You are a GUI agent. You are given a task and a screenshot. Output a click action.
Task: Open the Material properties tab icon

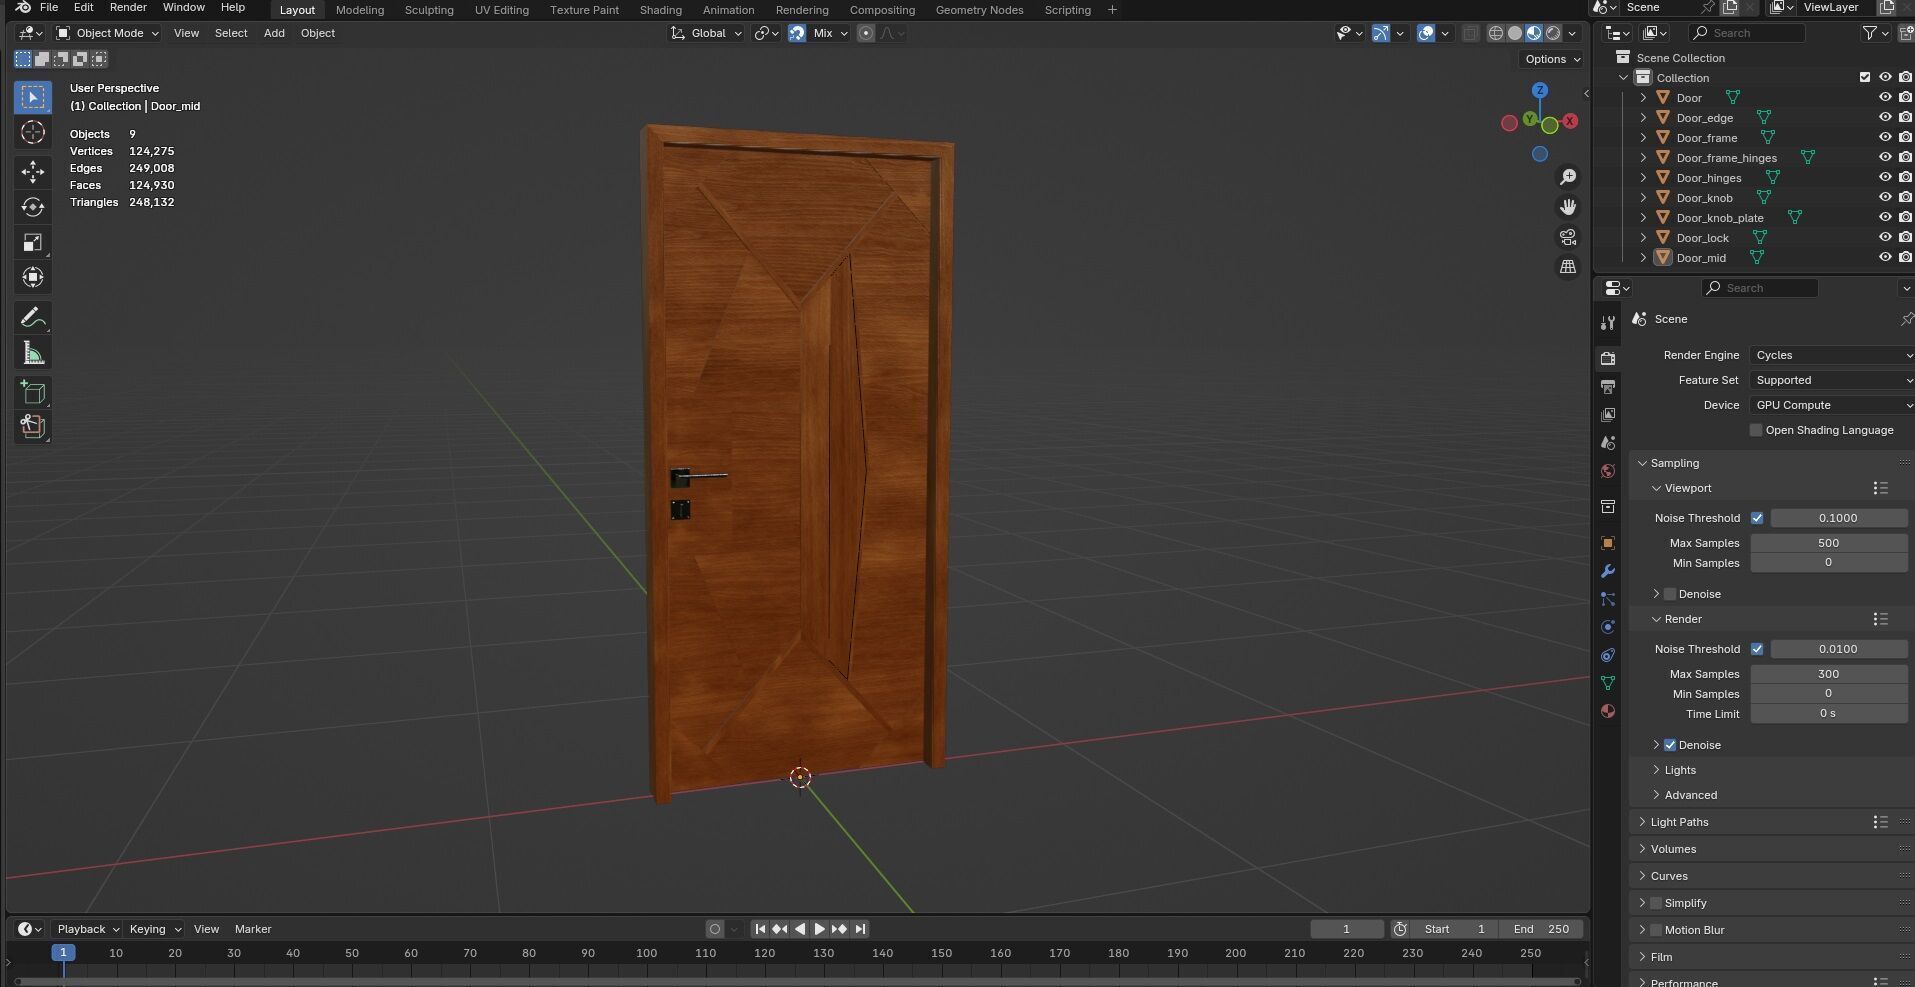click(x=1608, y=711)
